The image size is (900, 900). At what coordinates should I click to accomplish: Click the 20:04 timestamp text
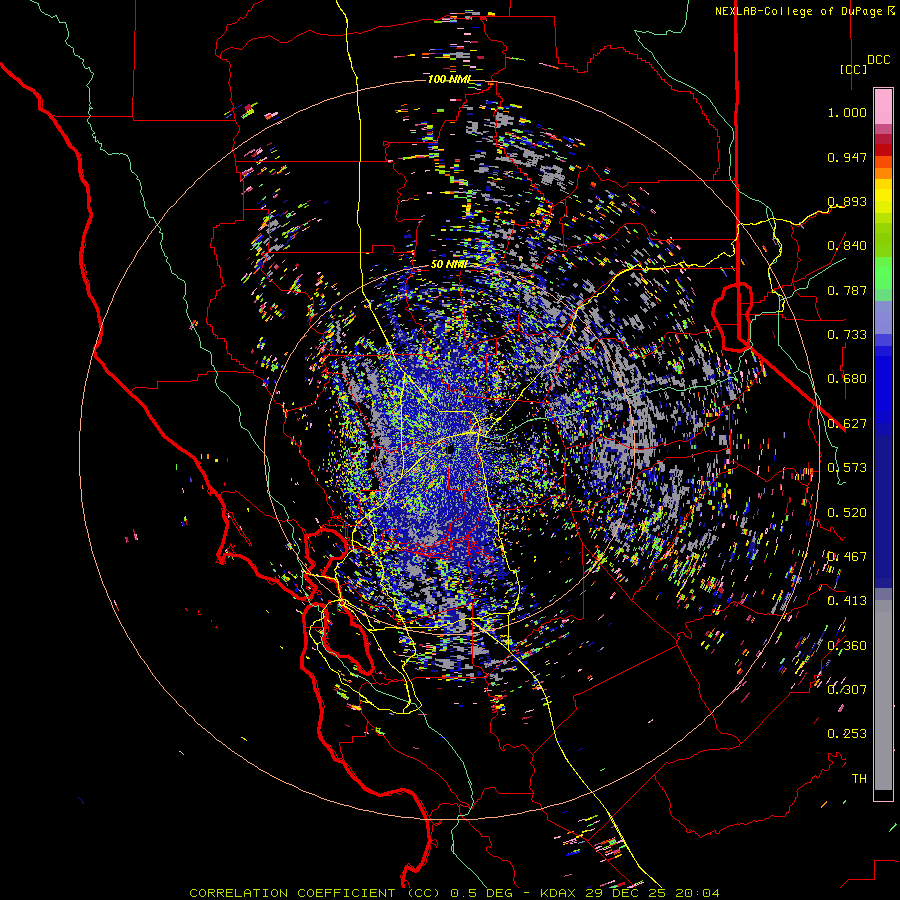point(697,893)
